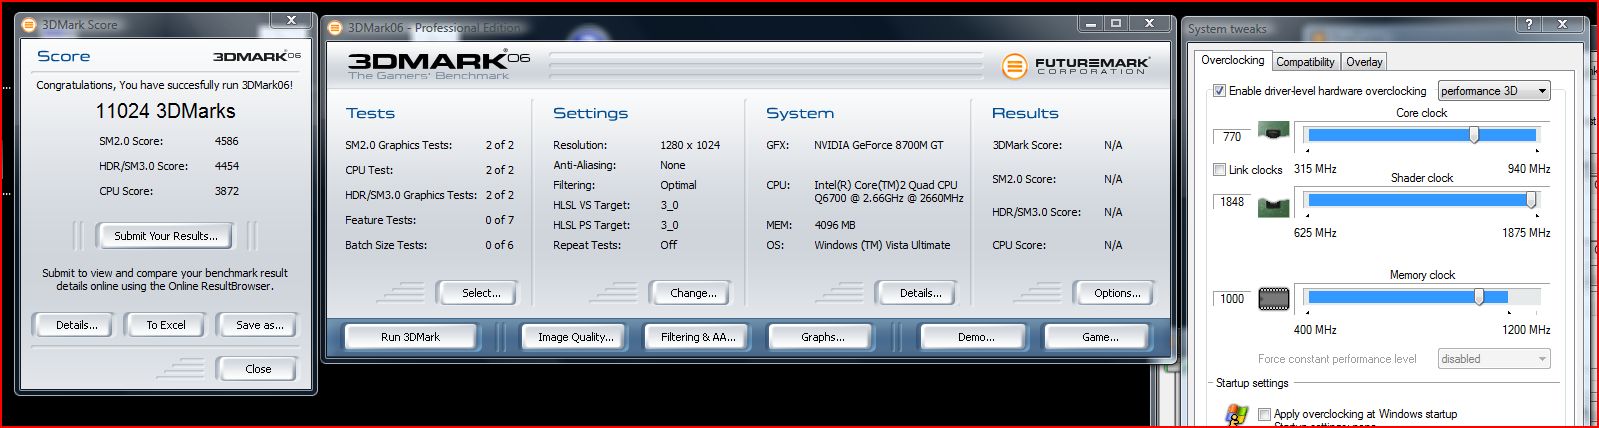Open Filtering & AA settings
Viewport: 1599px width, 428px height.
pos(698,337)
